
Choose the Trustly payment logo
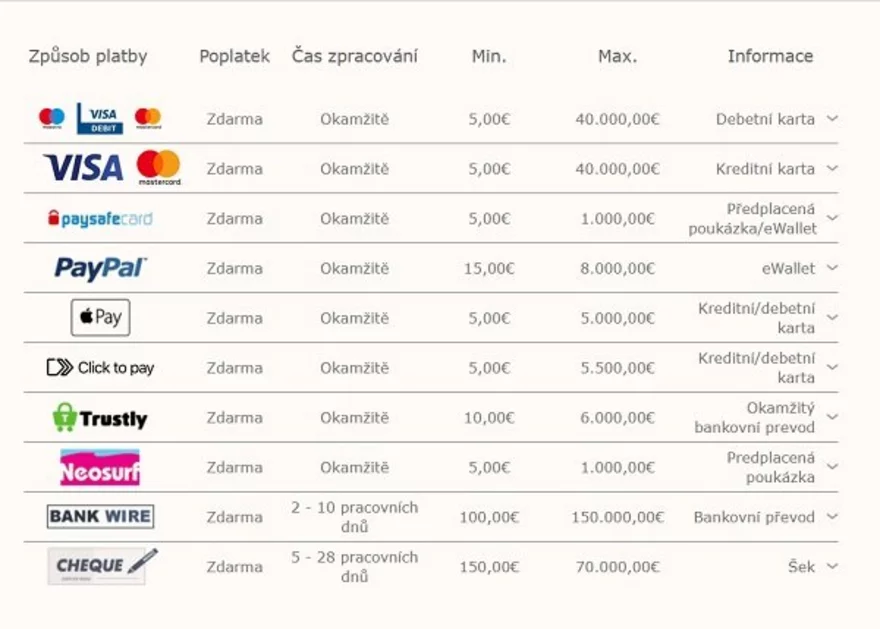[100, 418]
